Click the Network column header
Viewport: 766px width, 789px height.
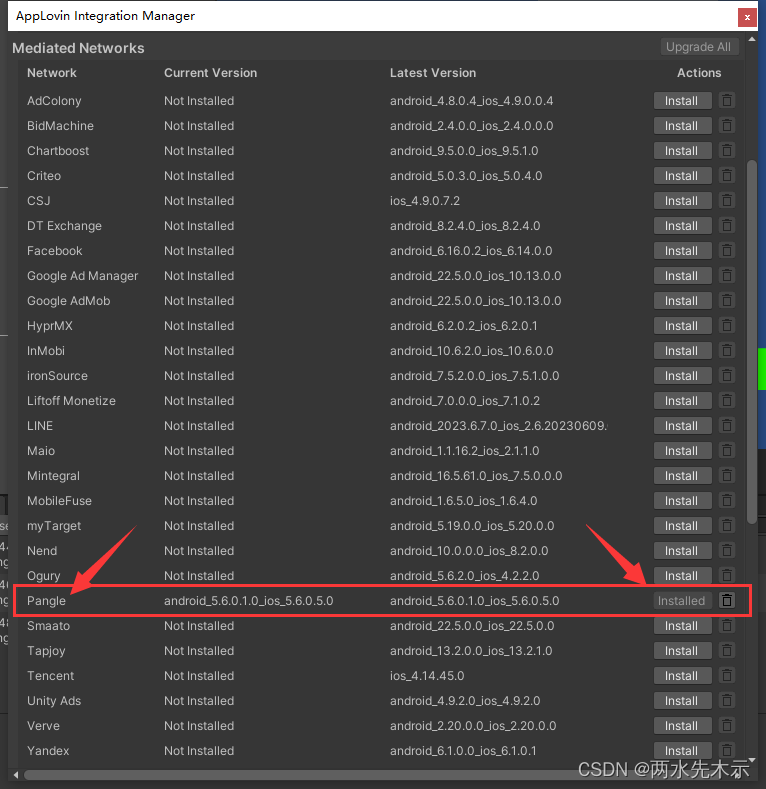[52, 73]
